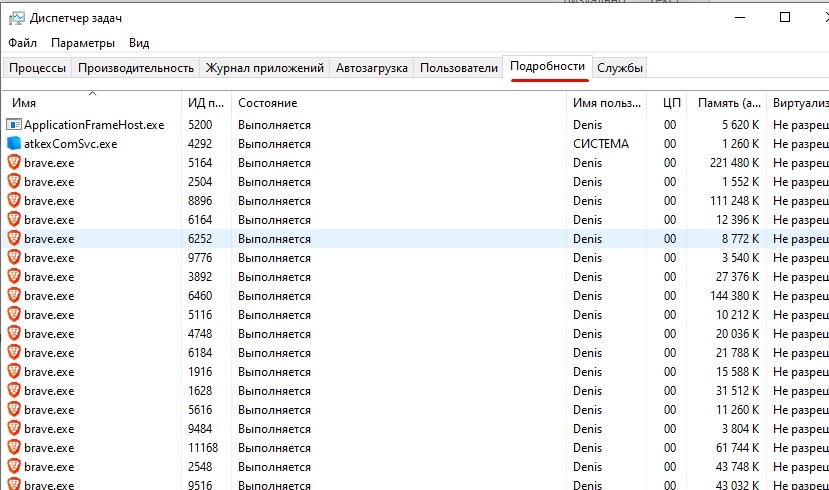Click the Brave icon for PID 1916
Image resolution: width=829 pixels, height=490 pixels.
tap(14, 372)
